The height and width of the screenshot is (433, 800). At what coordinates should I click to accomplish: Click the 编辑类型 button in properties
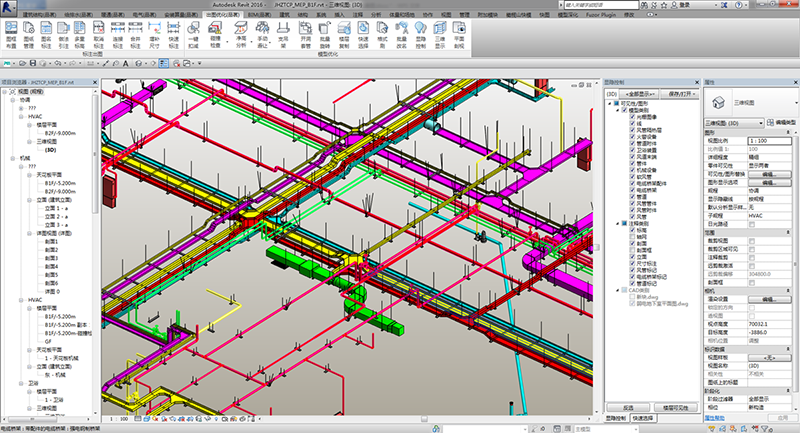781,122
